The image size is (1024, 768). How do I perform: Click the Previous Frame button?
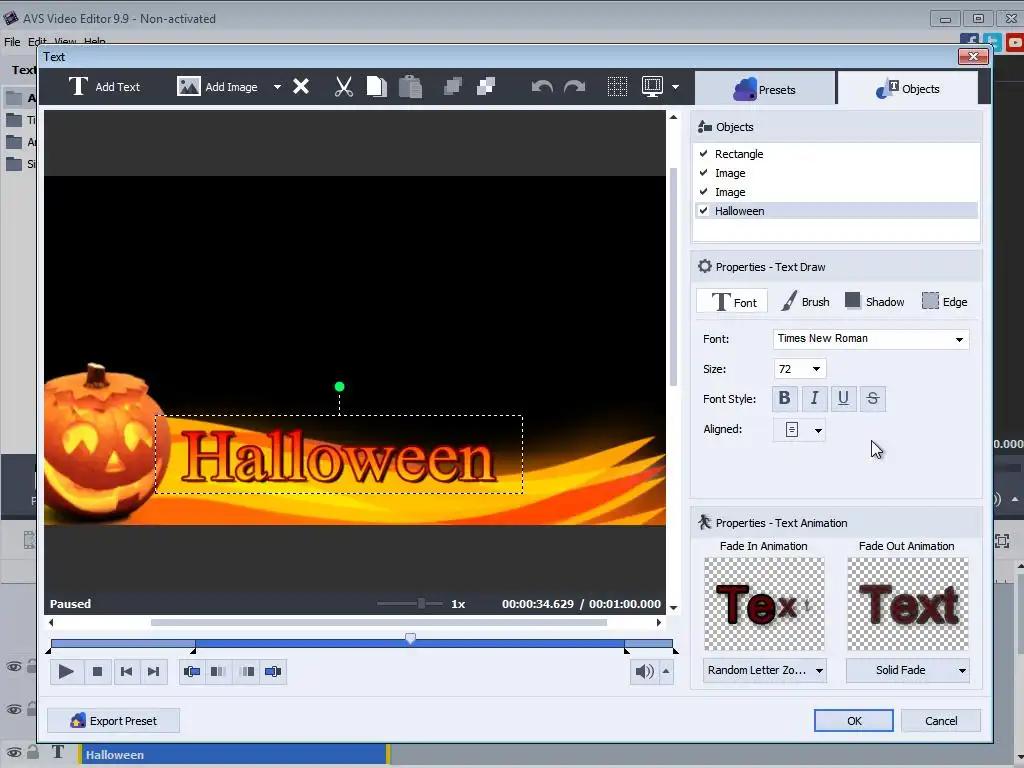(x=126, y=671)
